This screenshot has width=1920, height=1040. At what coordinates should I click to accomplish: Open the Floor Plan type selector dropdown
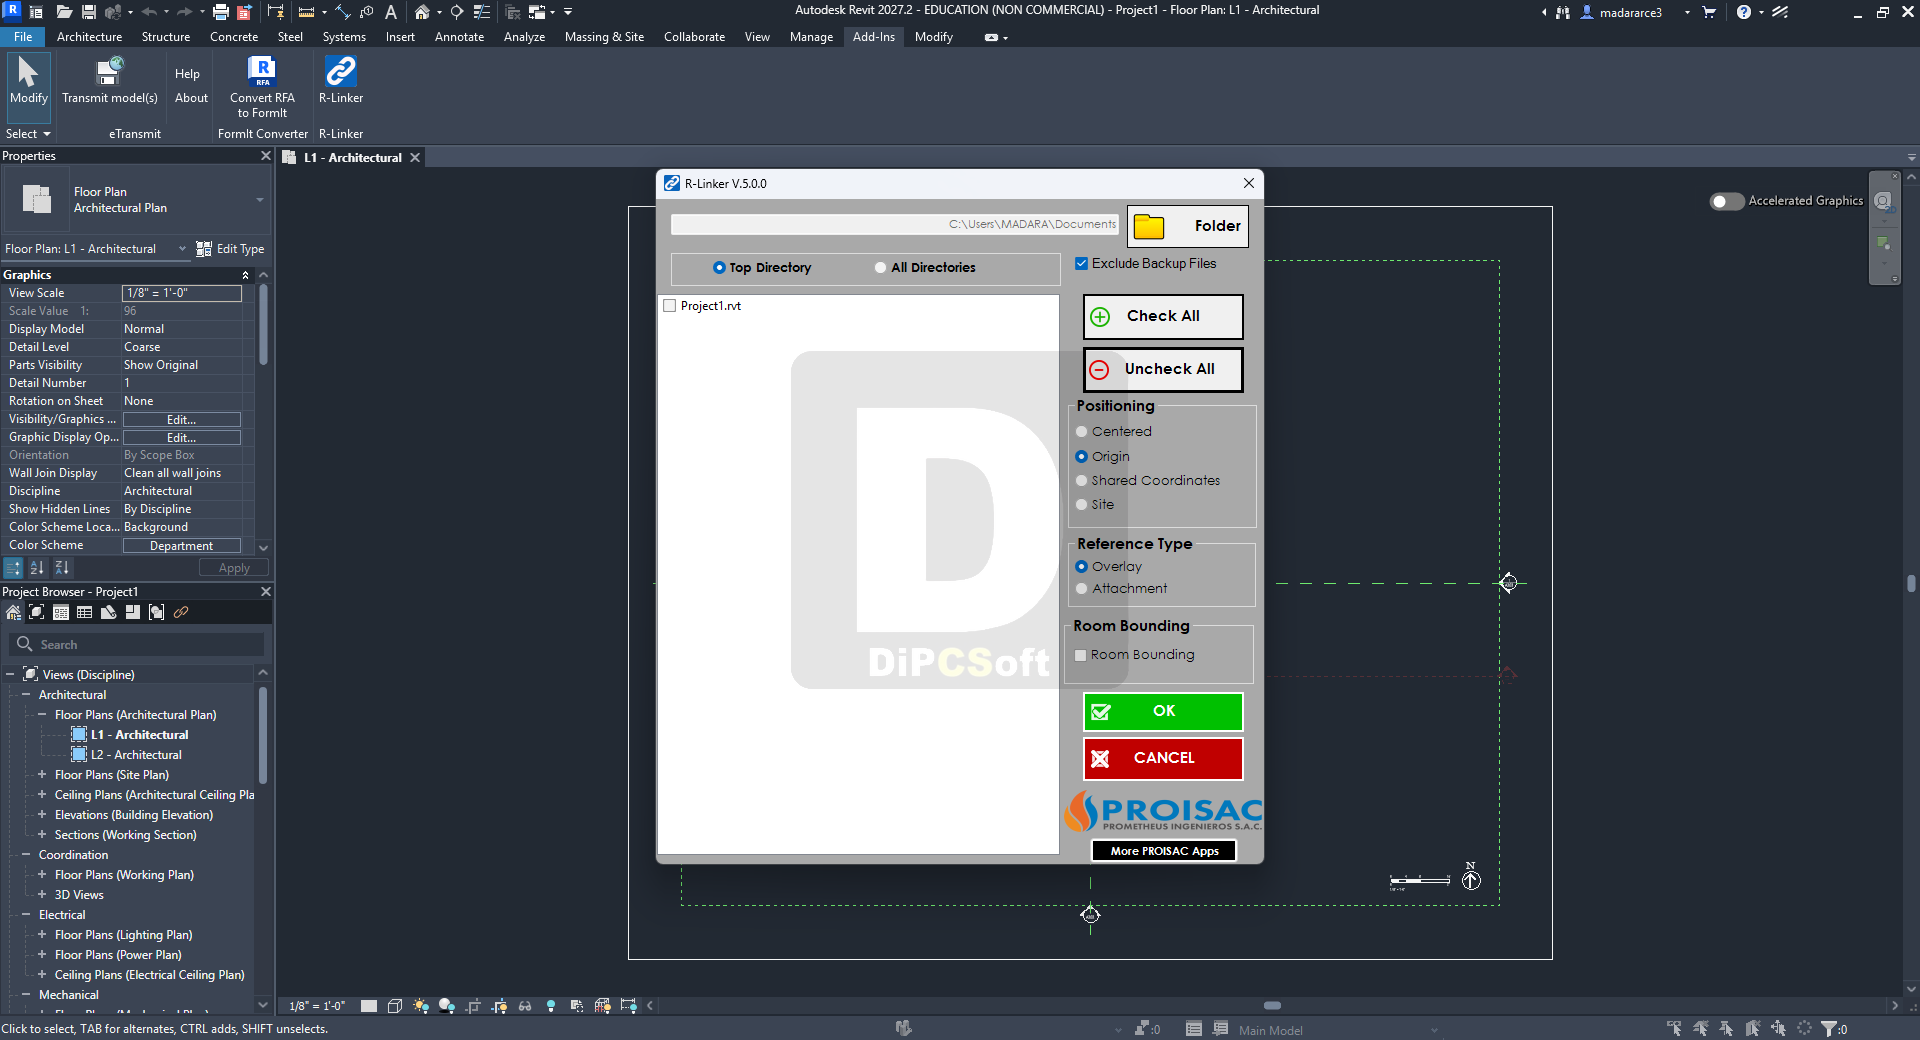pyautogui.click(x=259, y=200)
